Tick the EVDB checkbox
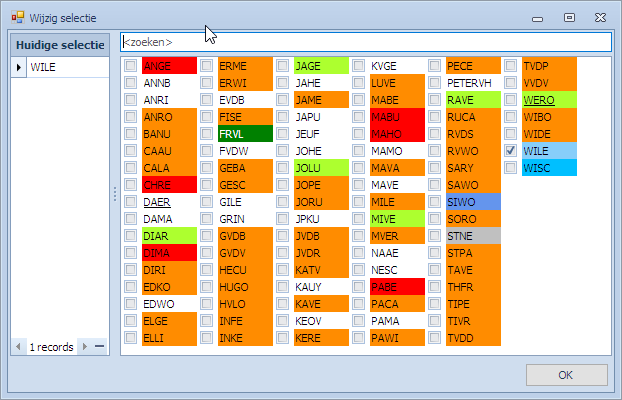This screenshot has width=622, height=400. [x=206, y=100]
